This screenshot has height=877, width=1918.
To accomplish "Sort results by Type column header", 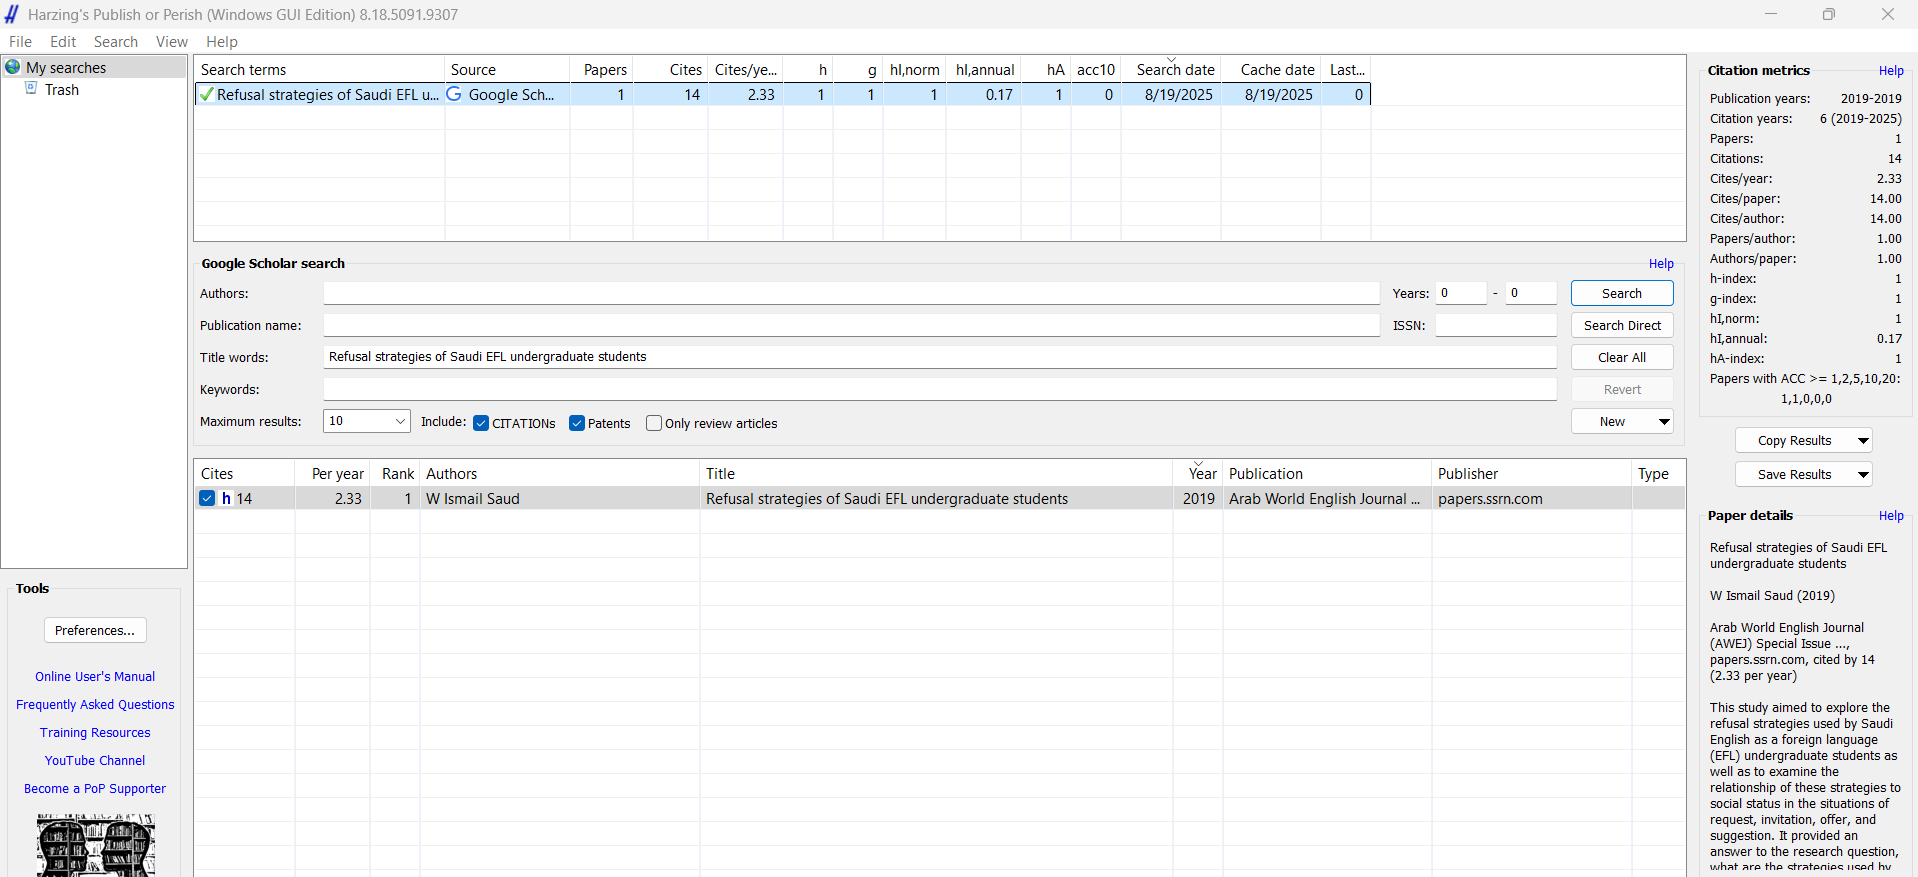I will 1659,473.
